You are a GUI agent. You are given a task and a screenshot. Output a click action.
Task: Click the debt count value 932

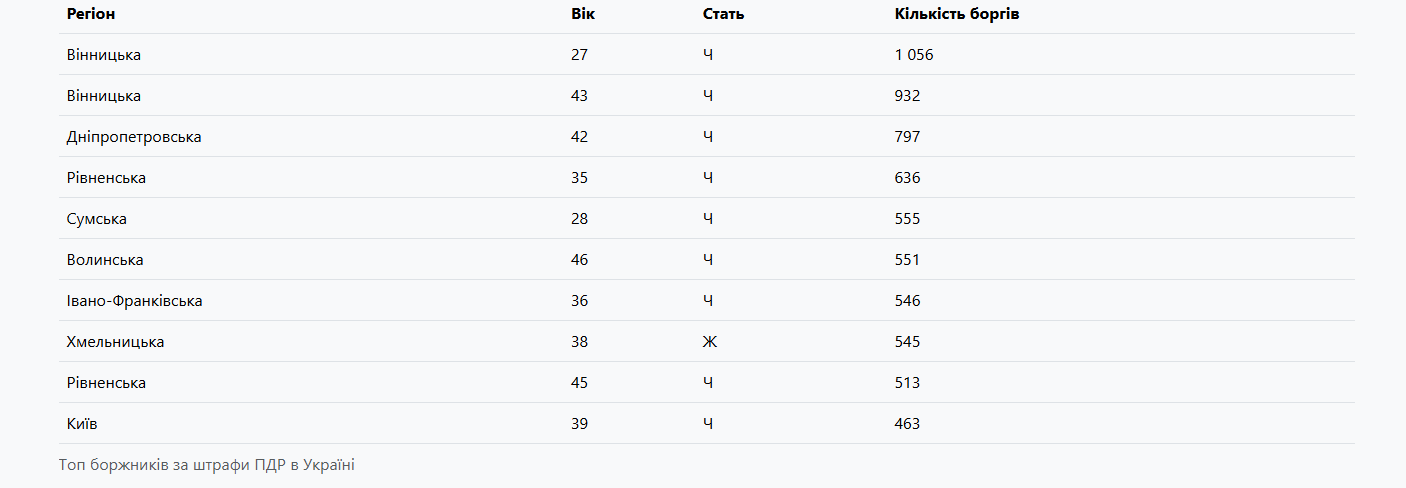pyautogui.click(x=908, y=96)
